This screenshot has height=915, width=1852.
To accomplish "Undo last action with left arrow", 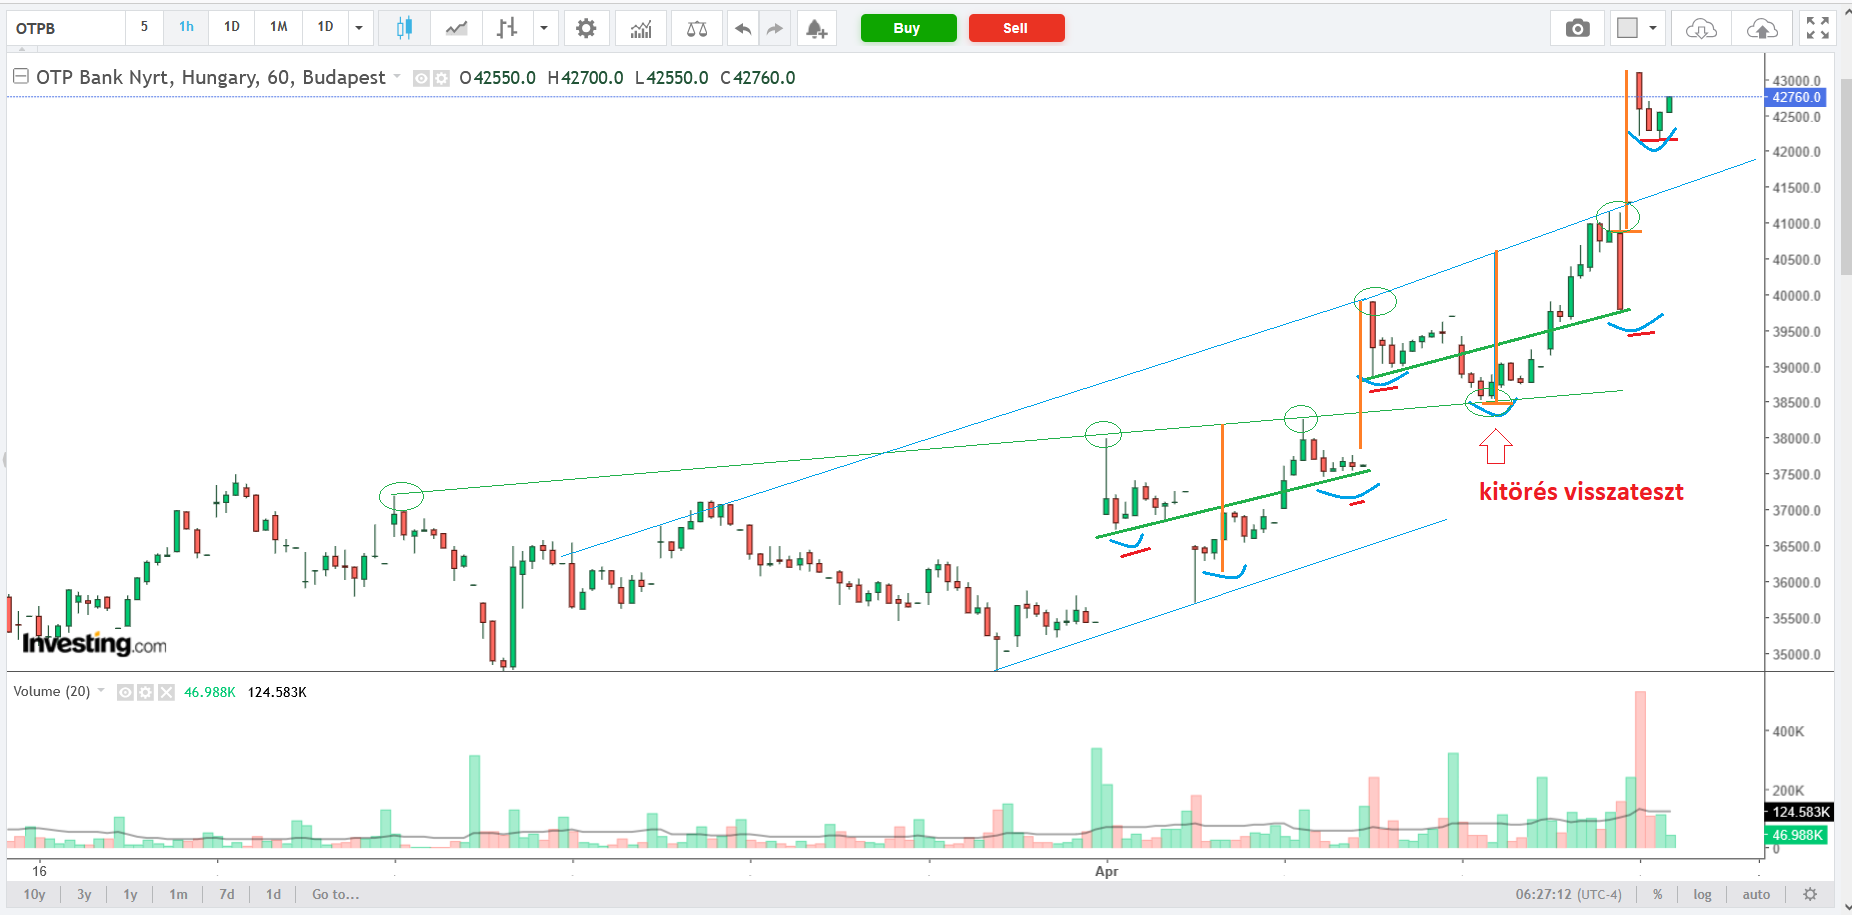I will coord(743,28).
